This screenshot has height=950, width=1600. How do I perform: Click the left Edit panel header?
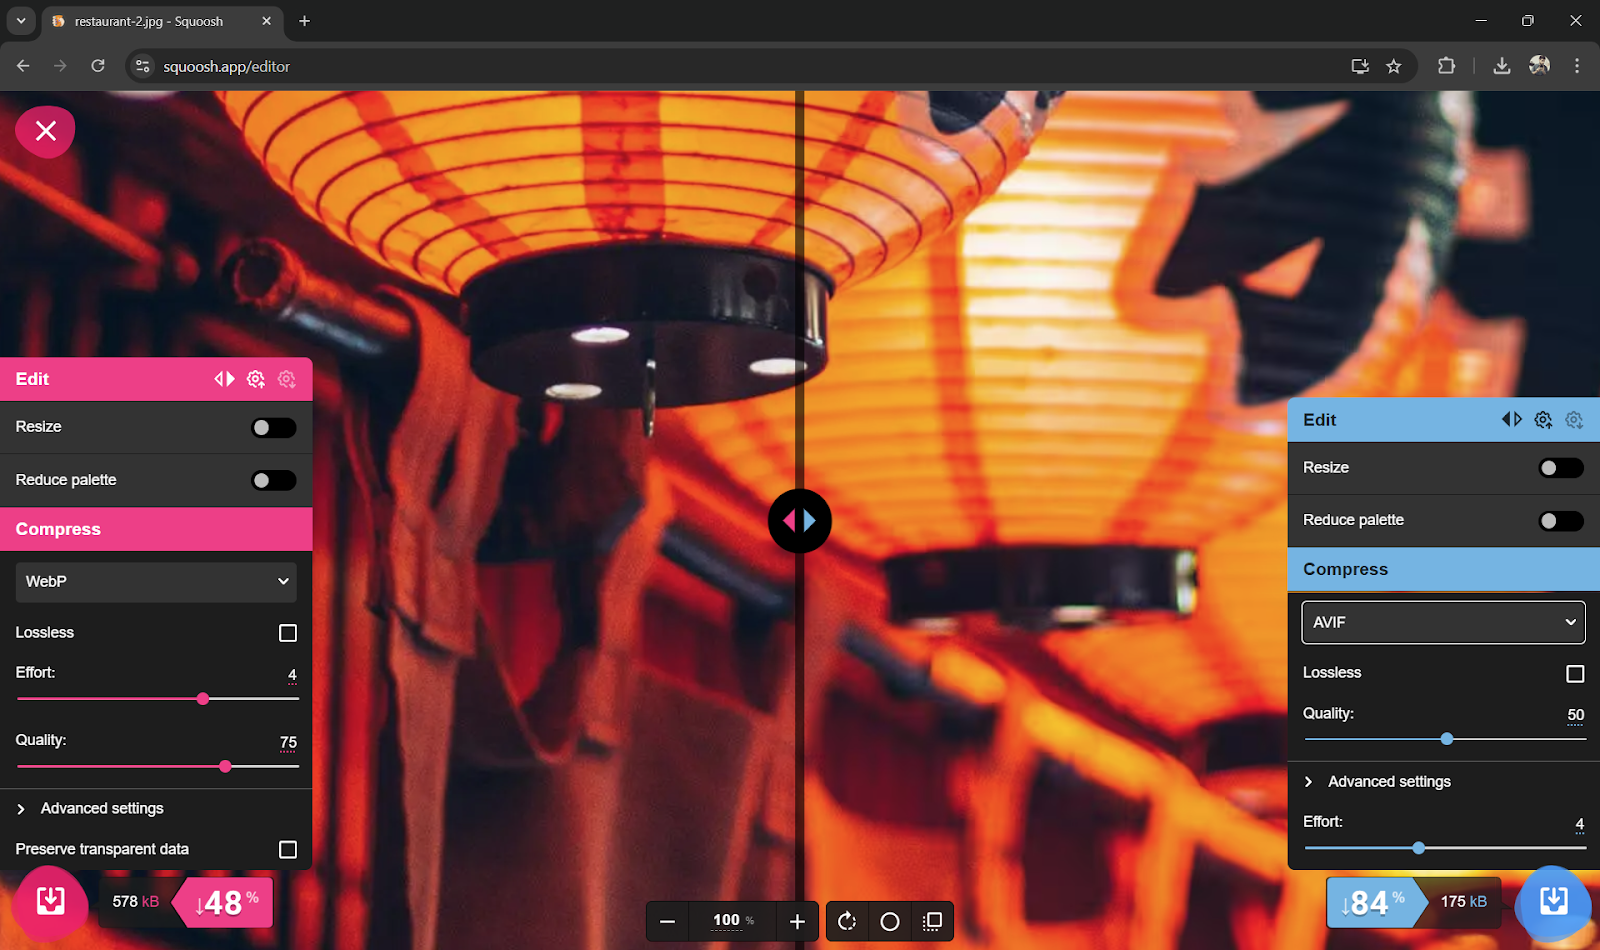coord(156,379)
